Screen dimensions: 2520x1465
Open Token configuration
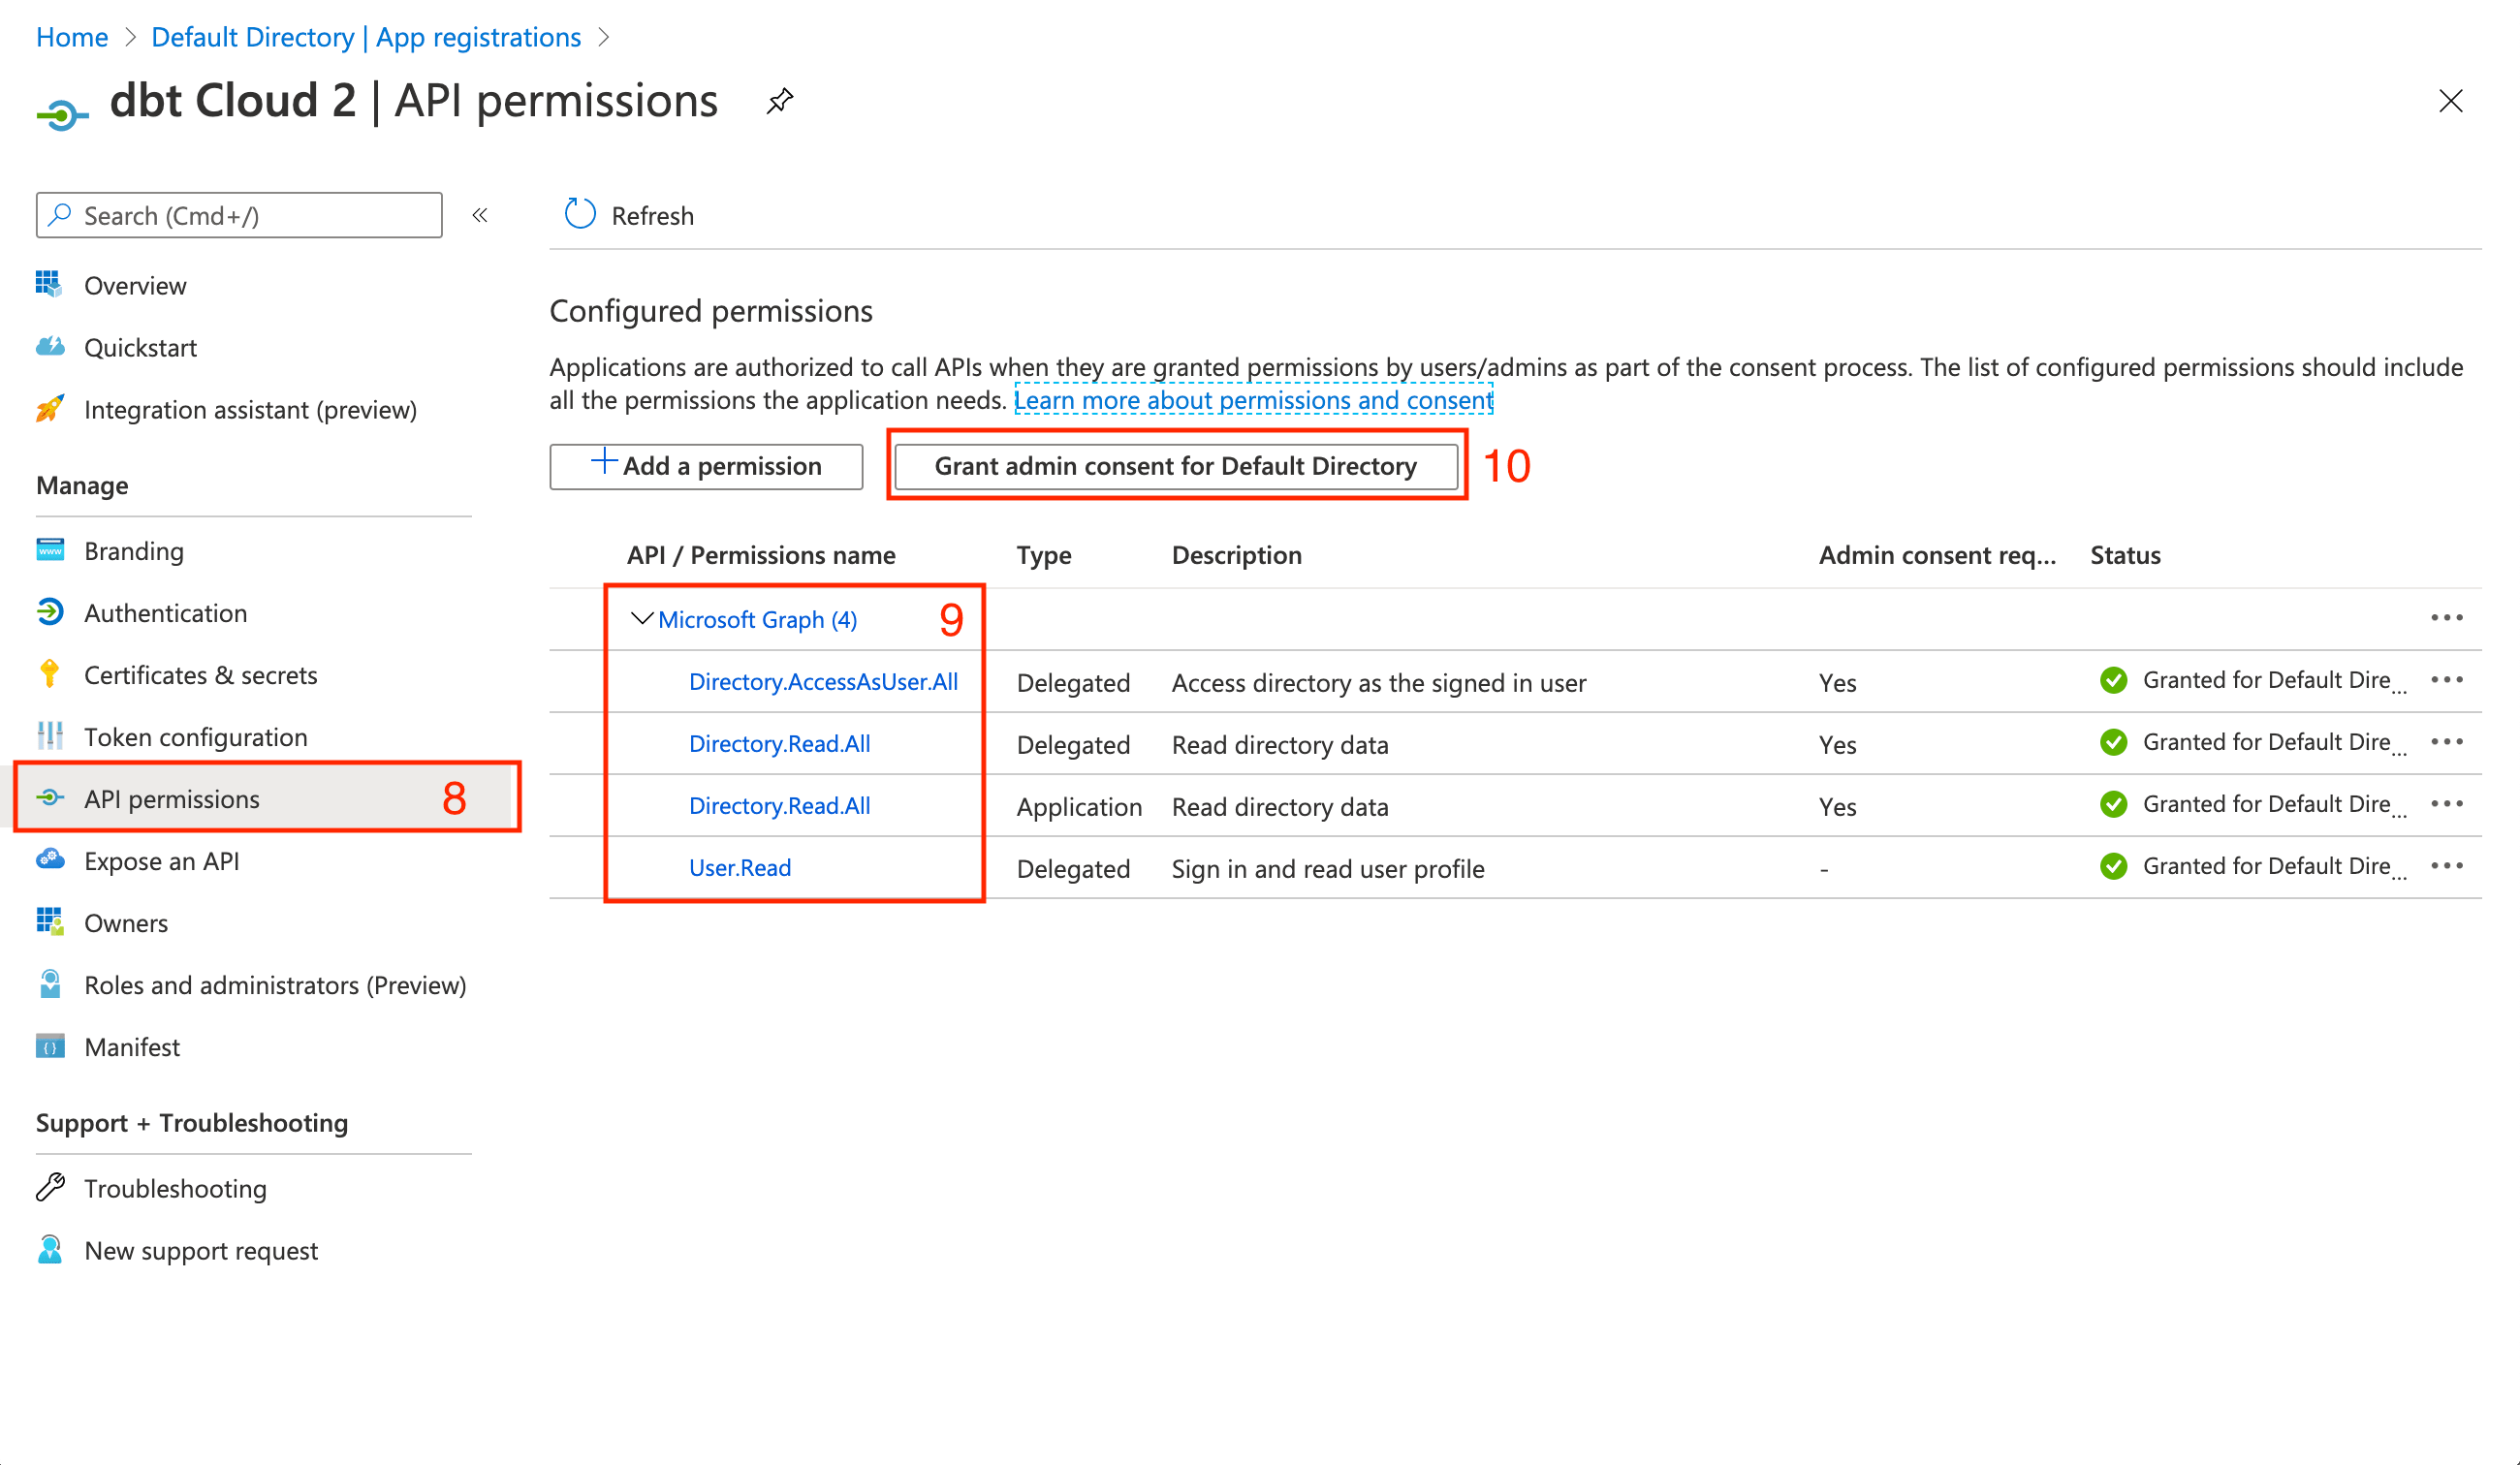click(x=196, y=737)
